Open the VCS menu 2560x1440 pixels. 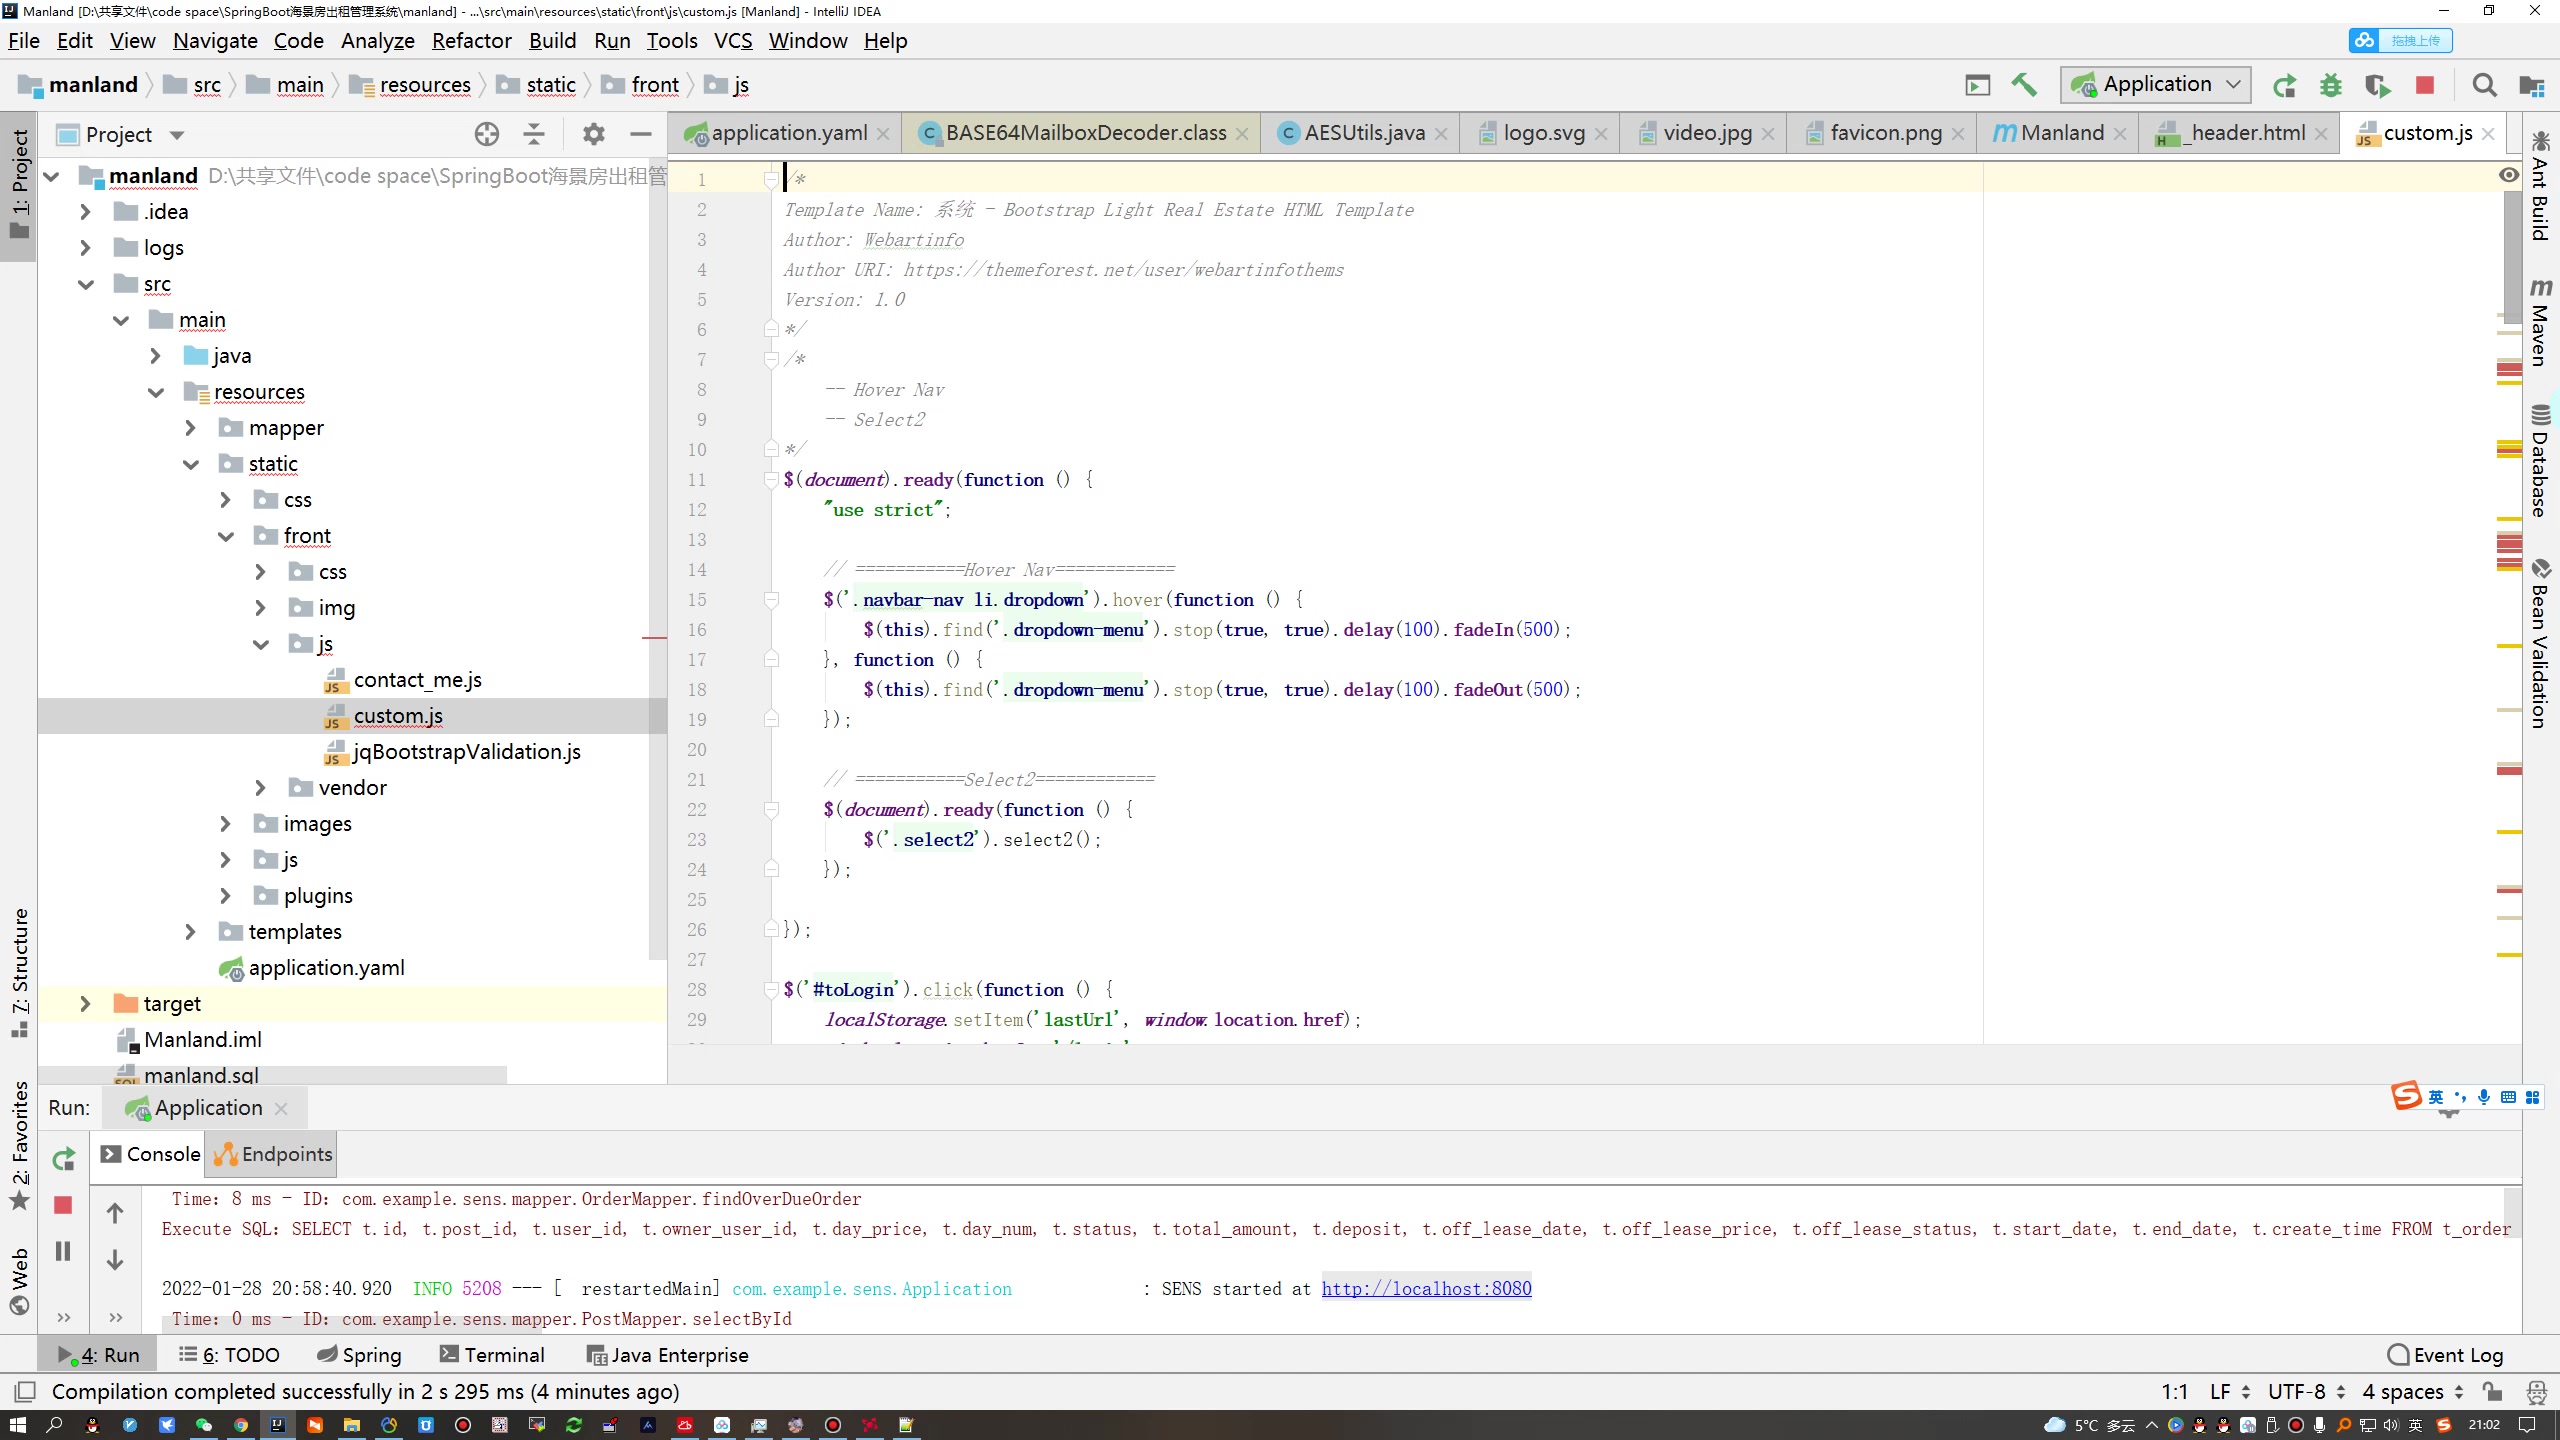coord(732,41)
